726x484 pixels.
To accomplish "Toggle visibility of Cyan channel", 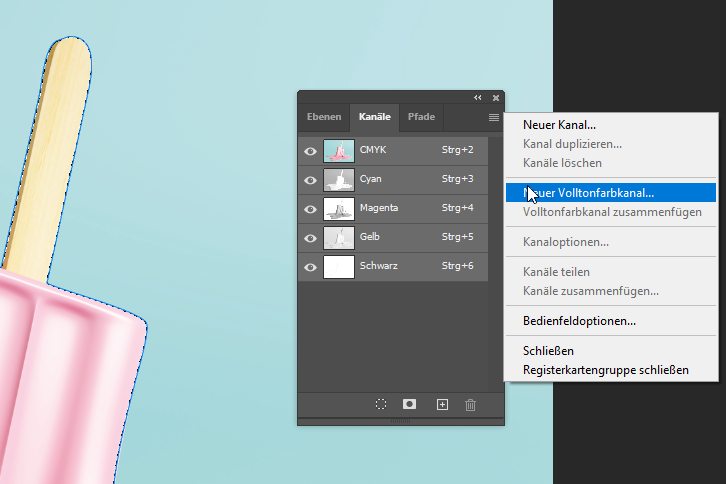I will (x=310, y=180).
